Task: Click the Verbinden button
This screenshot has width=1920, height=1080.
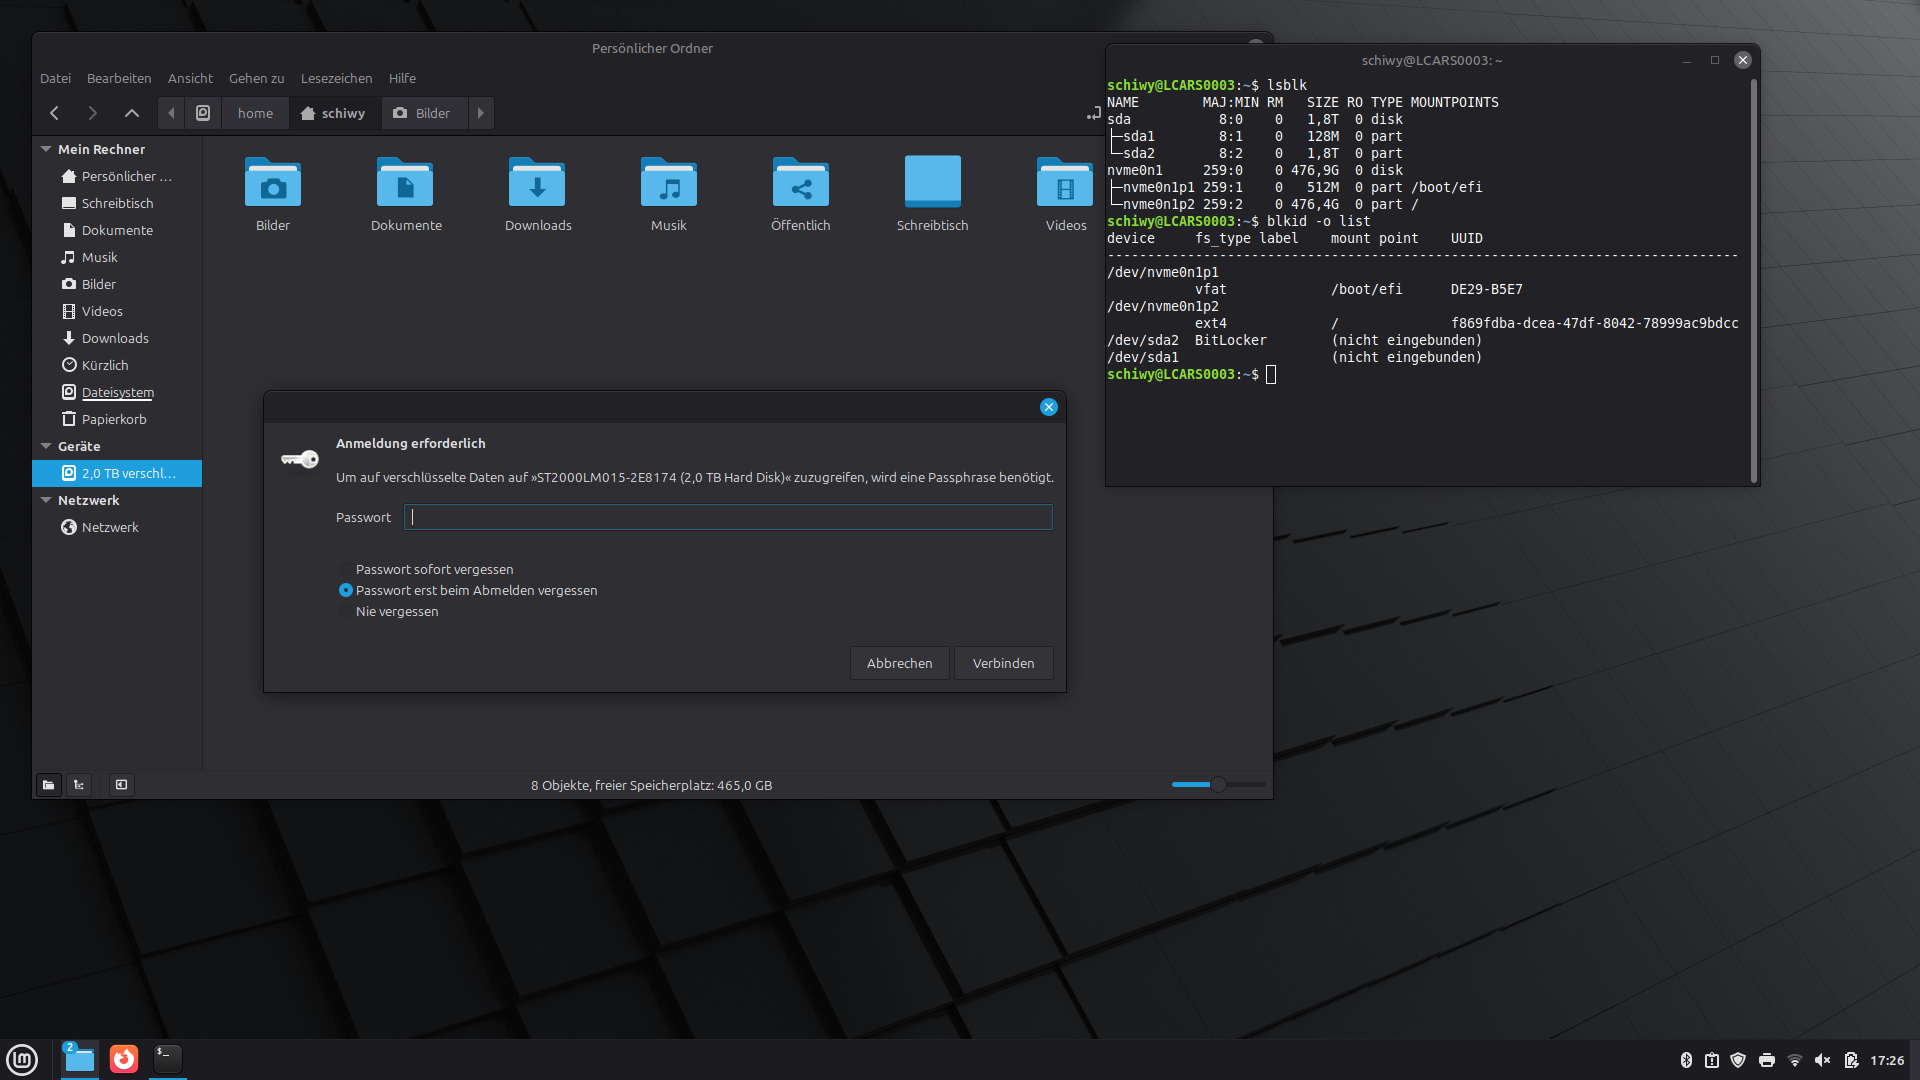Action: point(1003,663)
